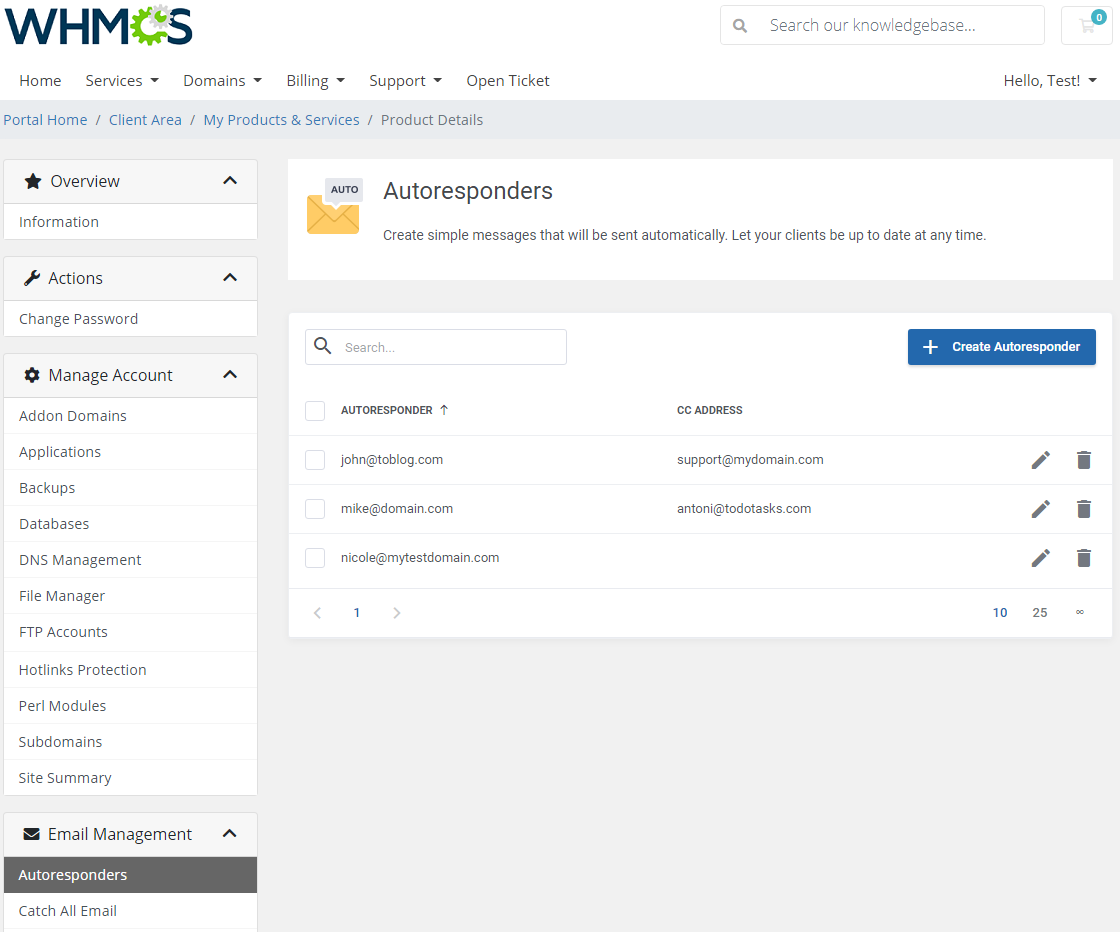Image resolution: width=1120 pixels, height=932 pixels.
Task: Collapse the Email Management panel chevron
Action: pyautogui.click(x=230, y=833)
